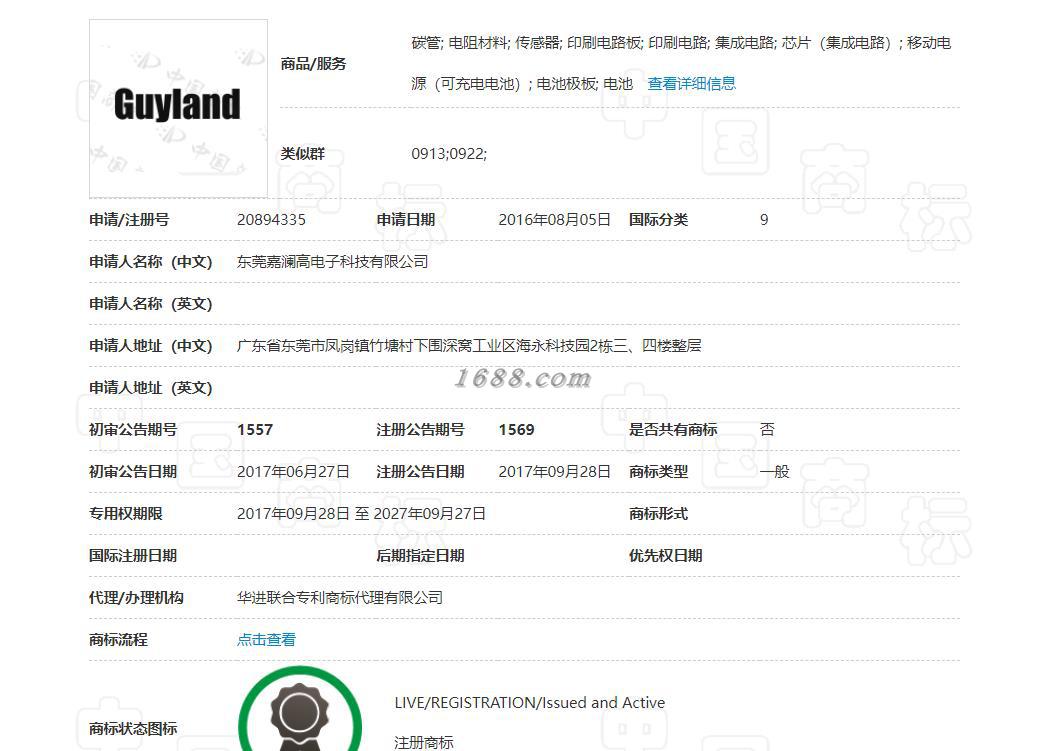Click the 注册商标 status text

click(x=424, y=742)
